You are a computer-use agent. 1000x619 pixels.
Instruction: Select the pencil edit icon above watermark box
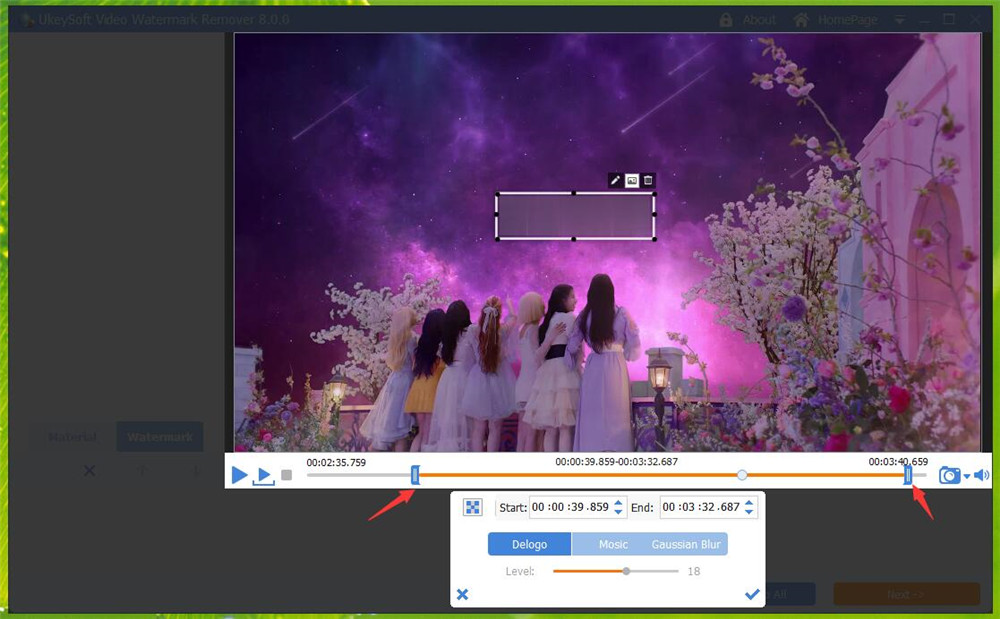pyautogui.click(x=614, y=180)
